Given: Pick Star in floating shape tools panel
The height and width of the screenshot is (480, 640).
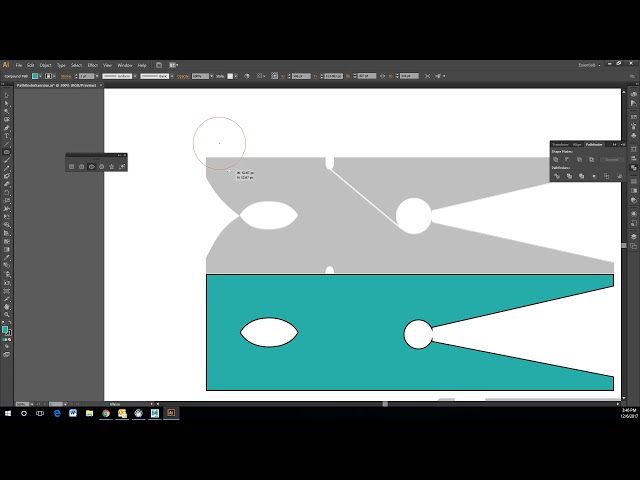Looking at the screenshot, I should [x=111, y=167].
